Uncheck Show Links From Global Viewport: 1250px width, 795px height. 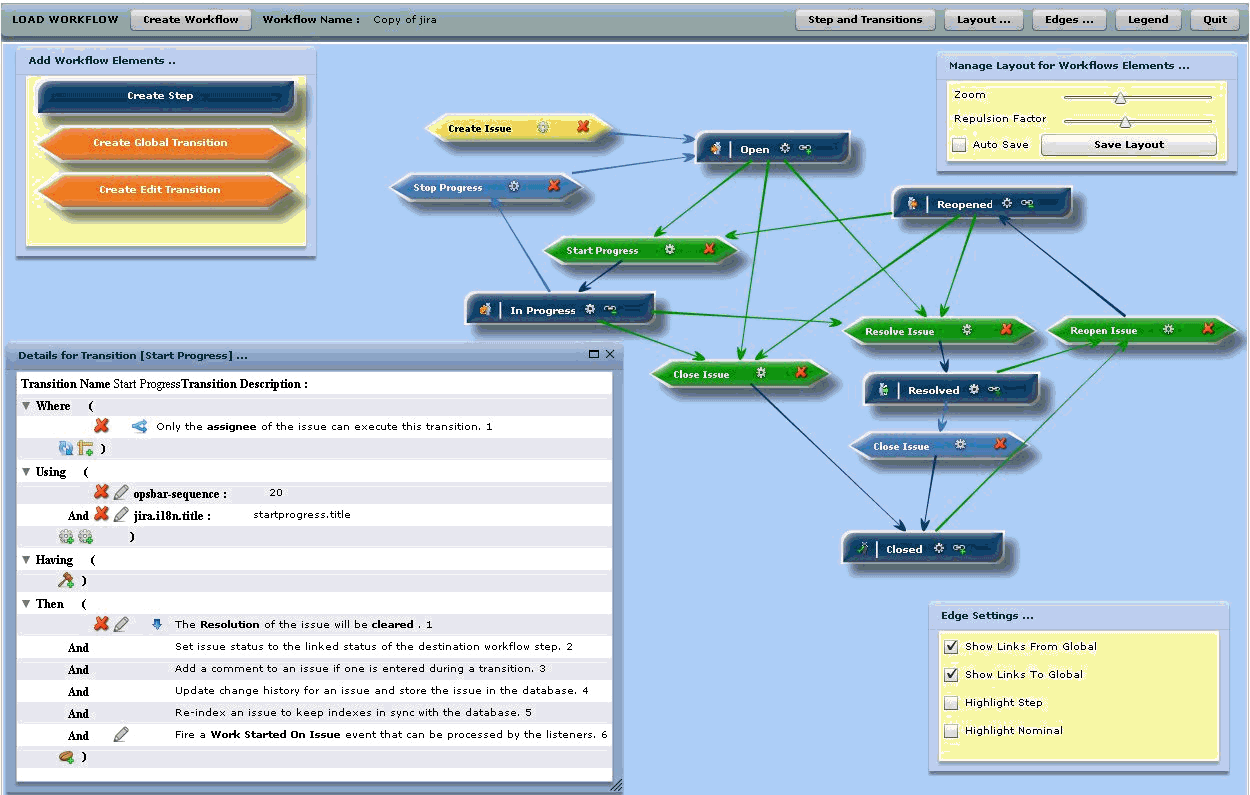pos(951,646)
